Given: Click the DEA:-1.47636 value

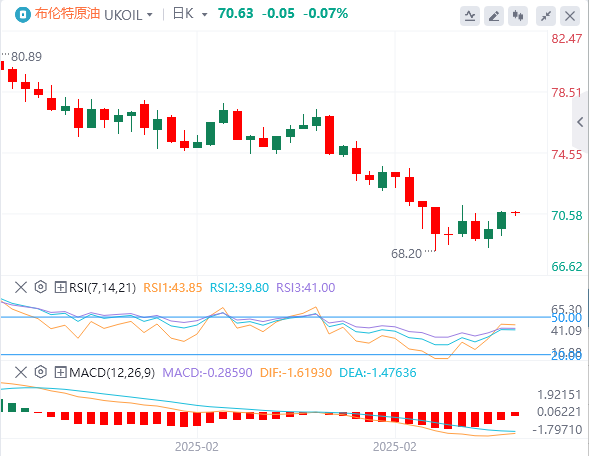Looking at the screenshot, I should point(378,373).
